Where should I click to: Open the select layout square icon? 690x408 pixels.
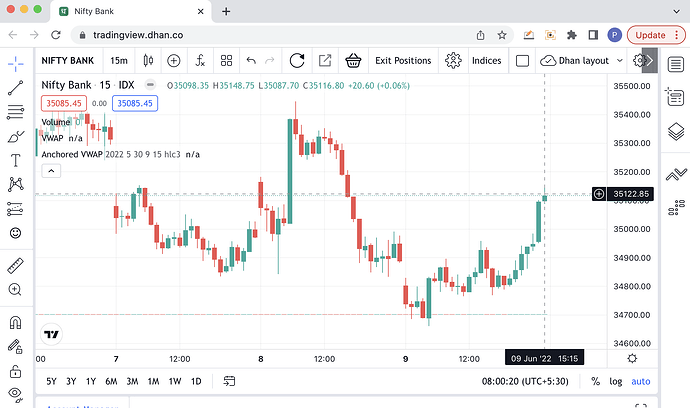(522, 61)
